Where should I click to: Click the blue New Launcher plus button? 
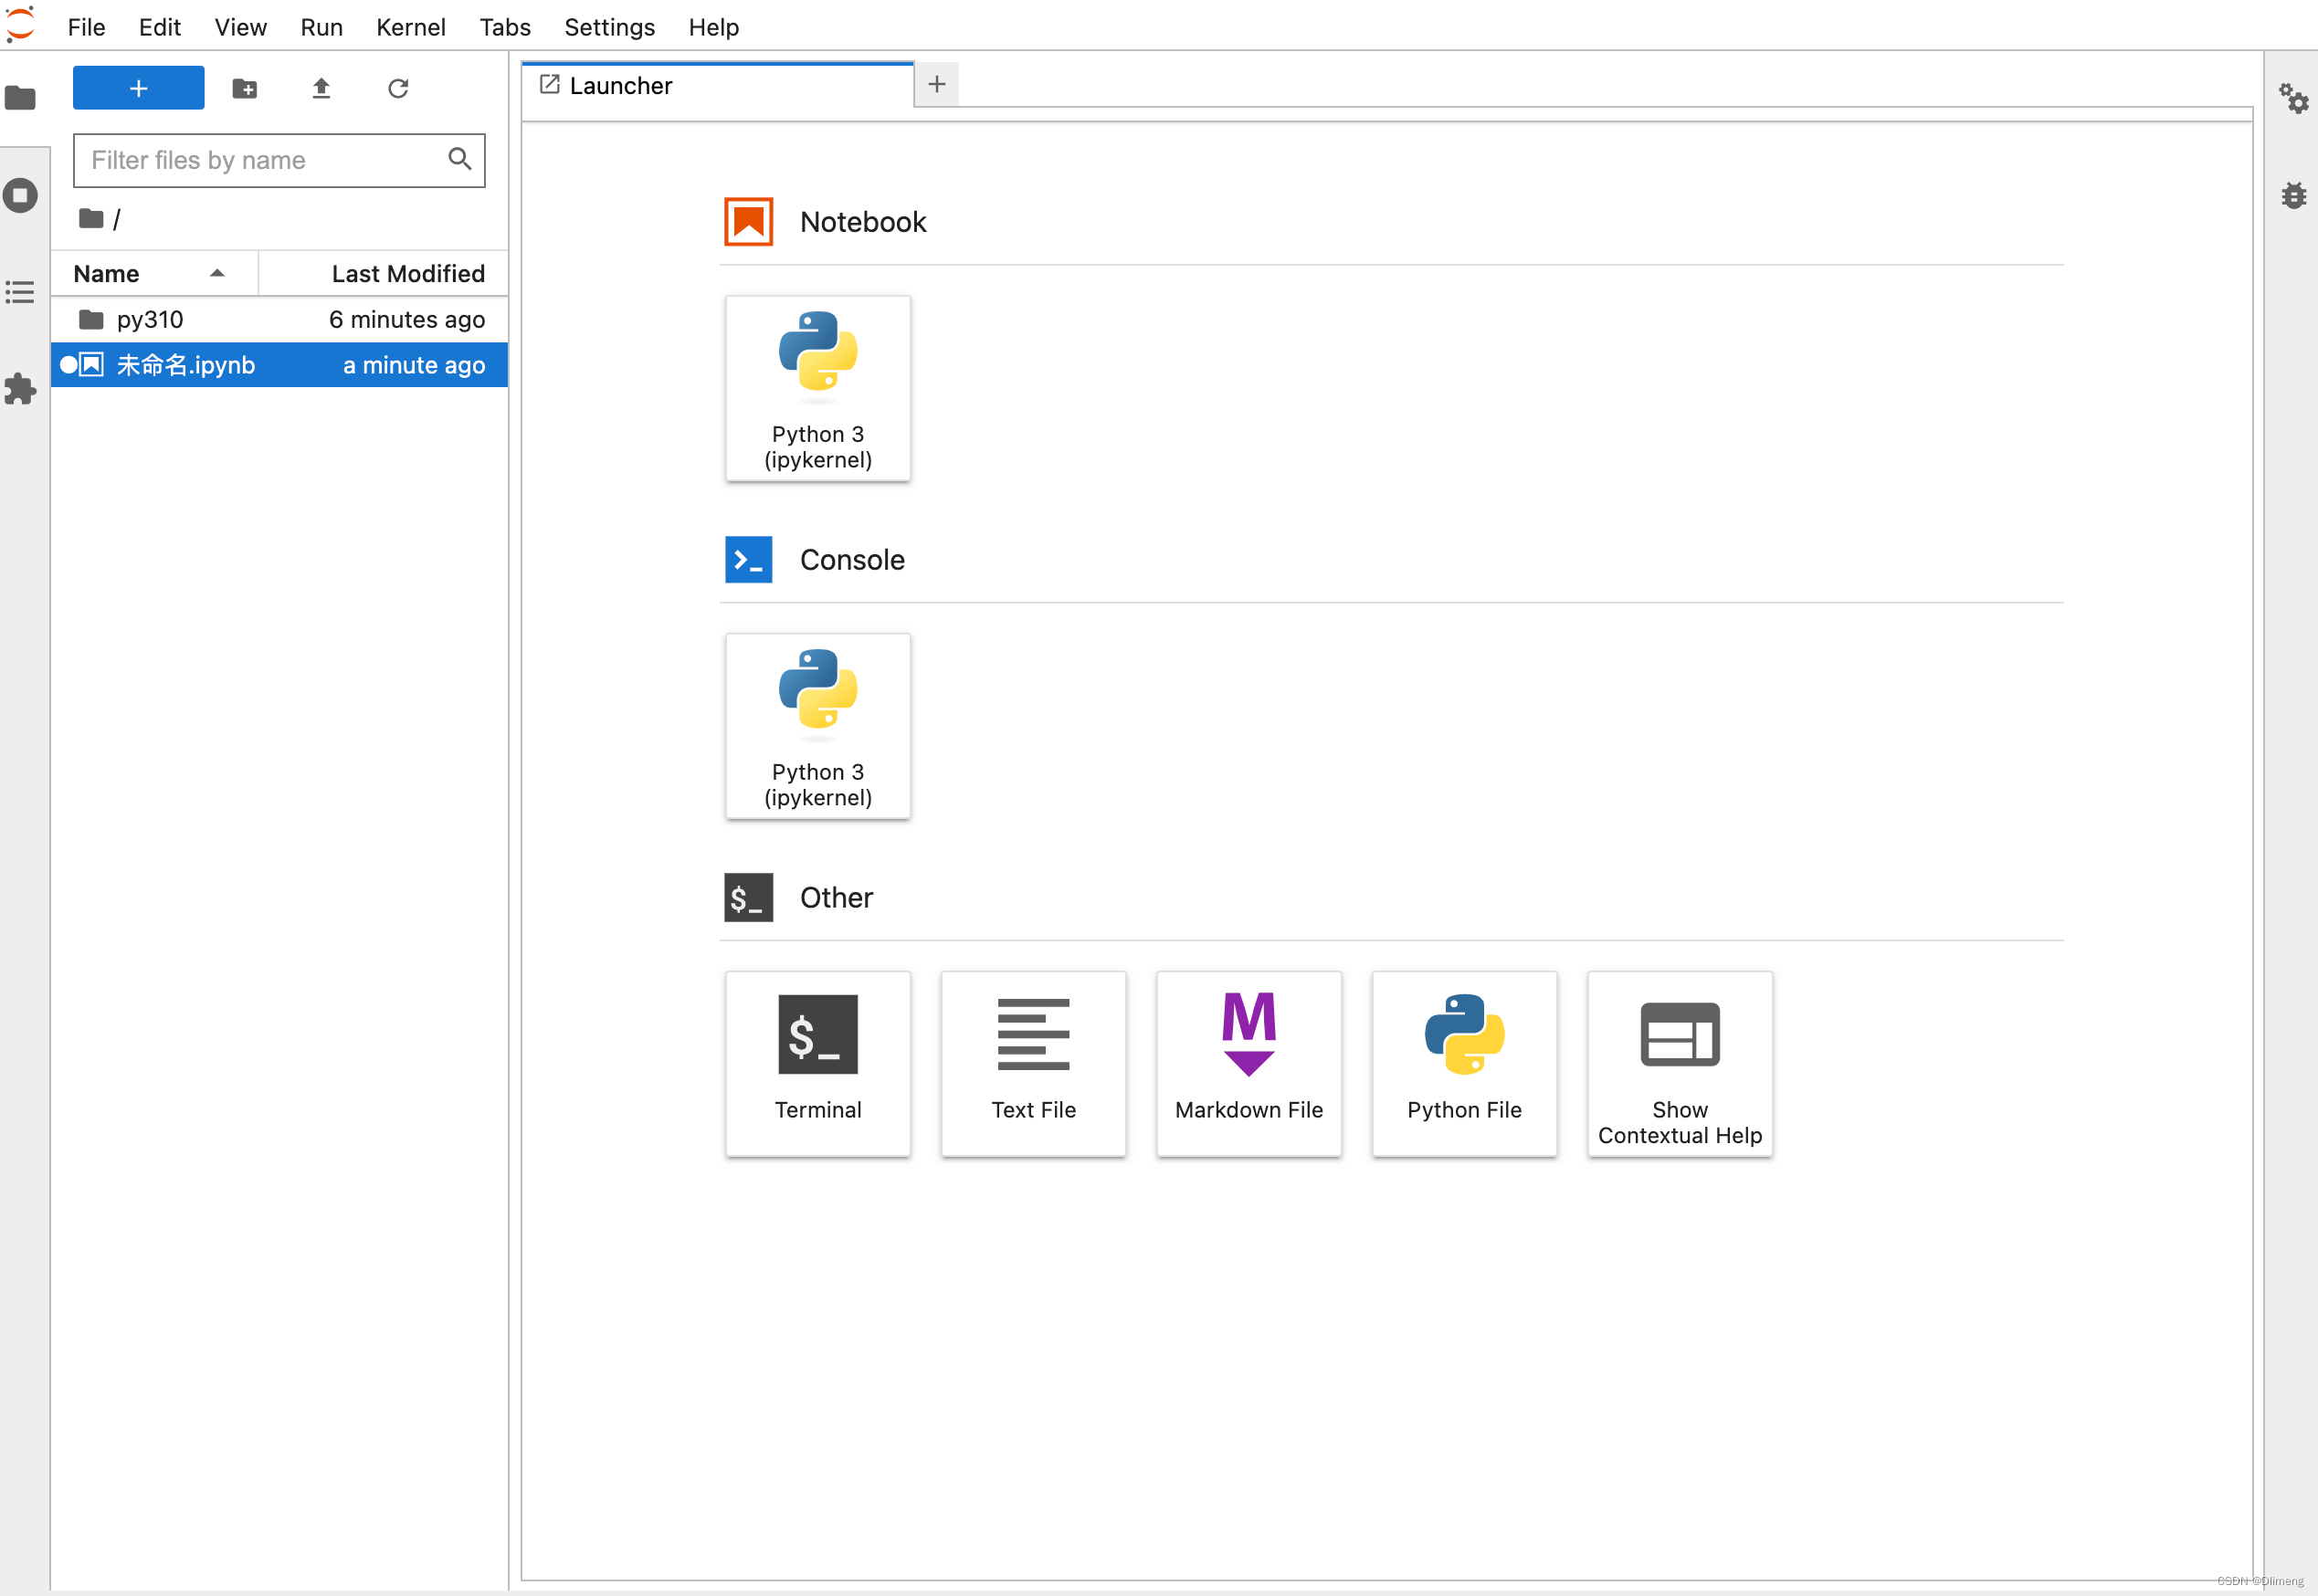(x=138, y=88)
